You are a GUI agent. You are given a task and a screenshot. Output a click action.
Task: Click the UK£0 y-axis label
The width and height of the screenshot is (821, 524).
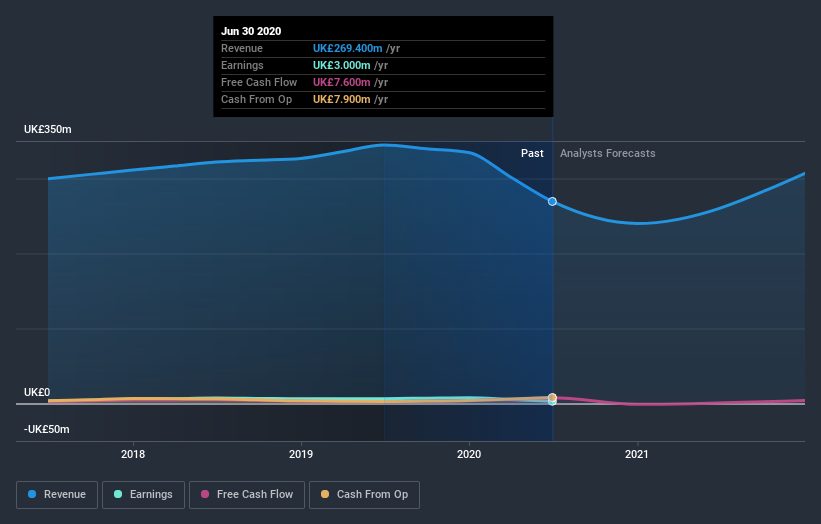[37, 392]
